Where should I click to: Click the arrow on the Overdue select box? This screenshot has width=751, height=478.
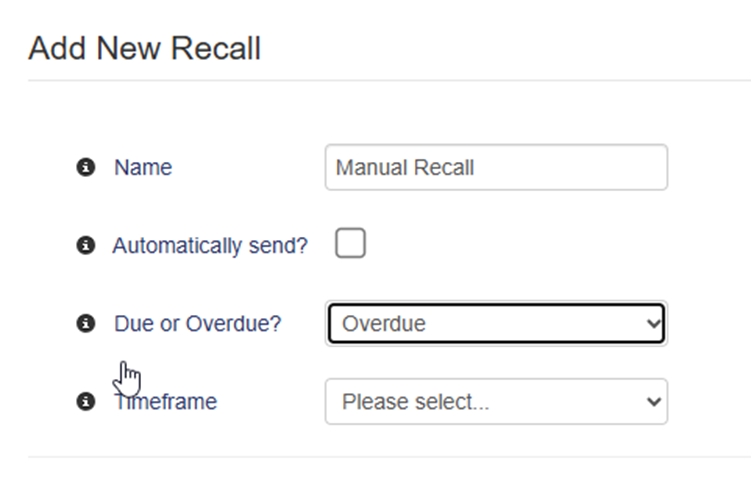(654, 324)
